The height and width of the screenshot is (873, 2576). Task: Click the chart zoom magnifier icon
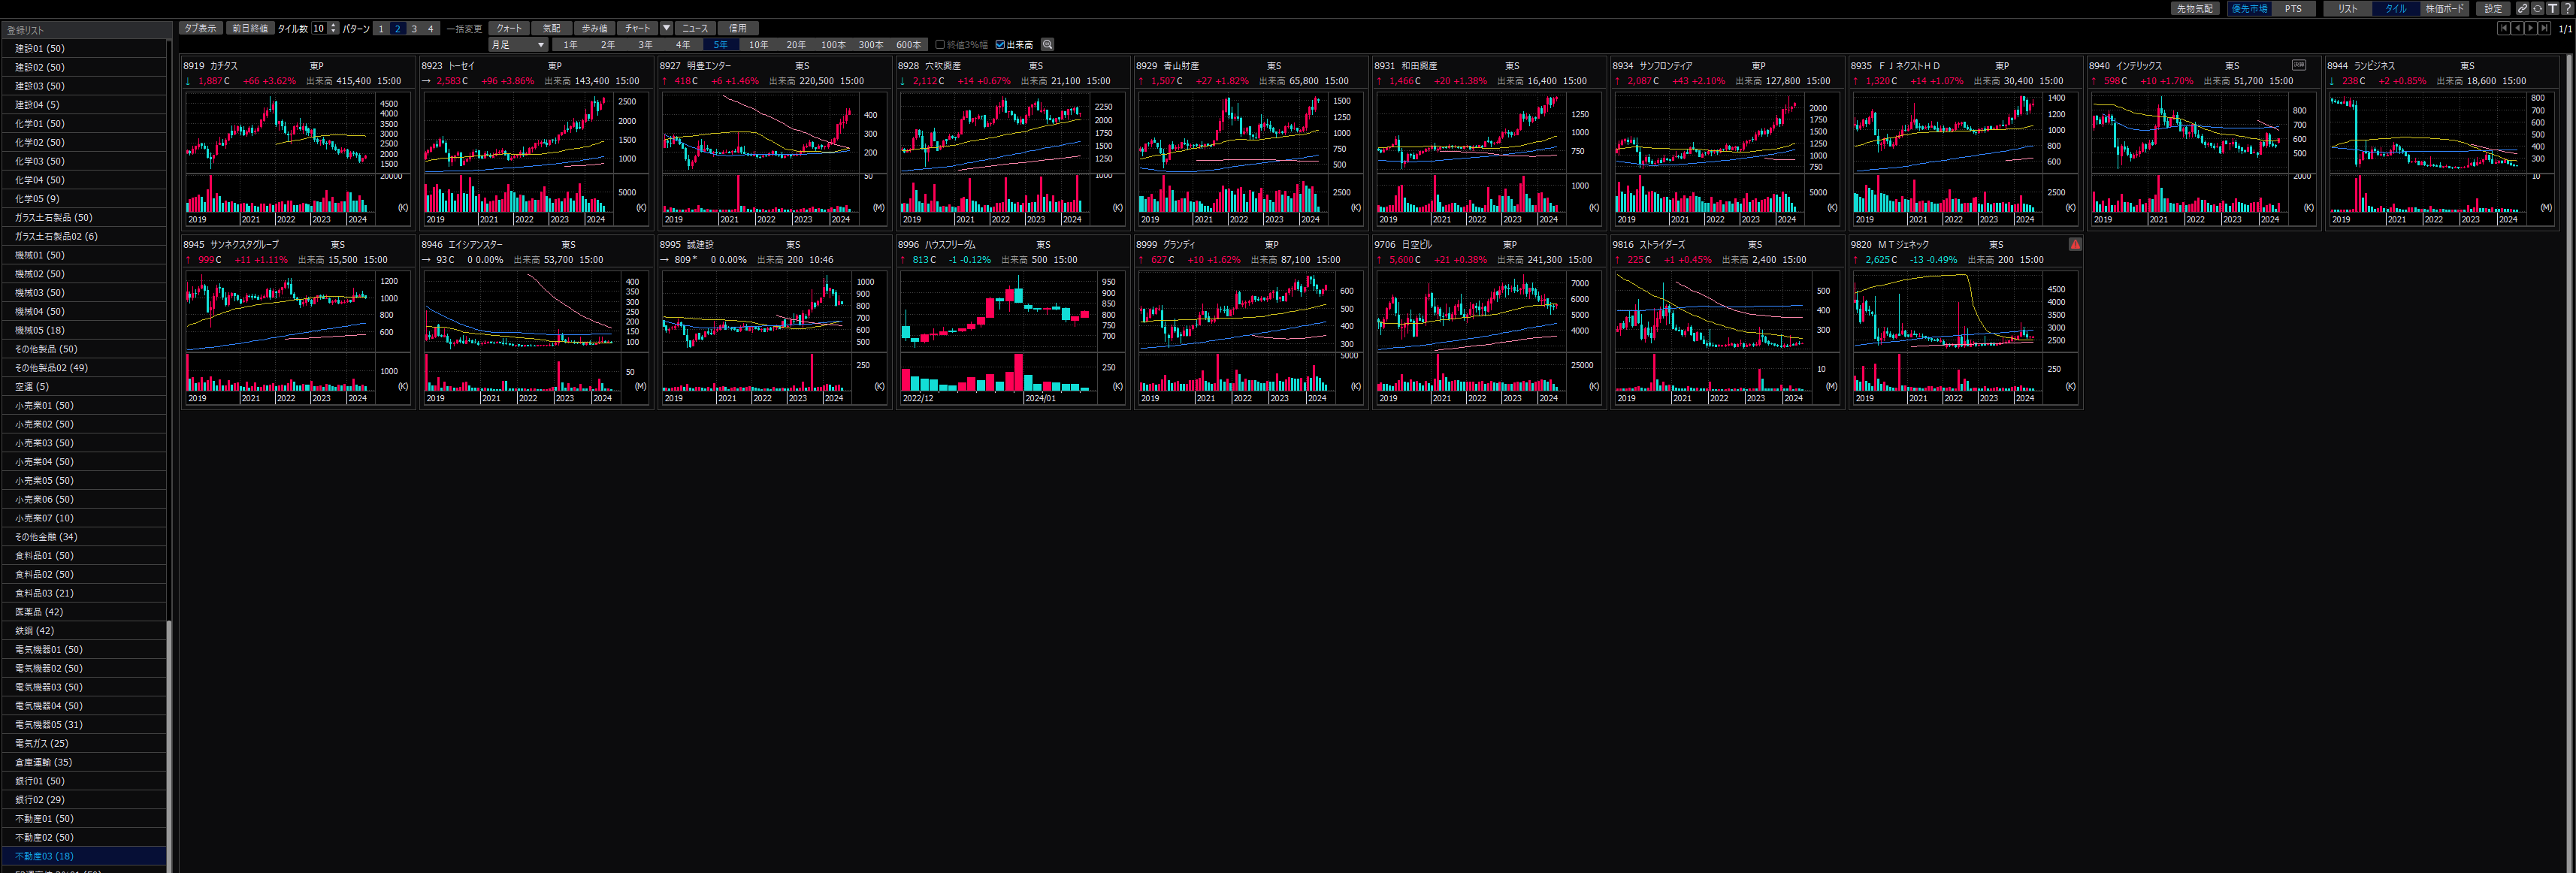pos(1047,45)
